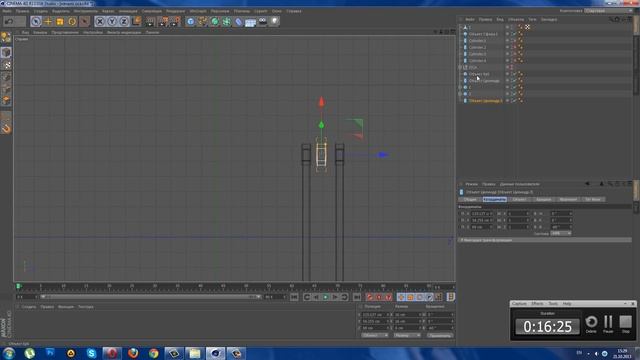
Task: Add a Light object
Action: (275, 21)
